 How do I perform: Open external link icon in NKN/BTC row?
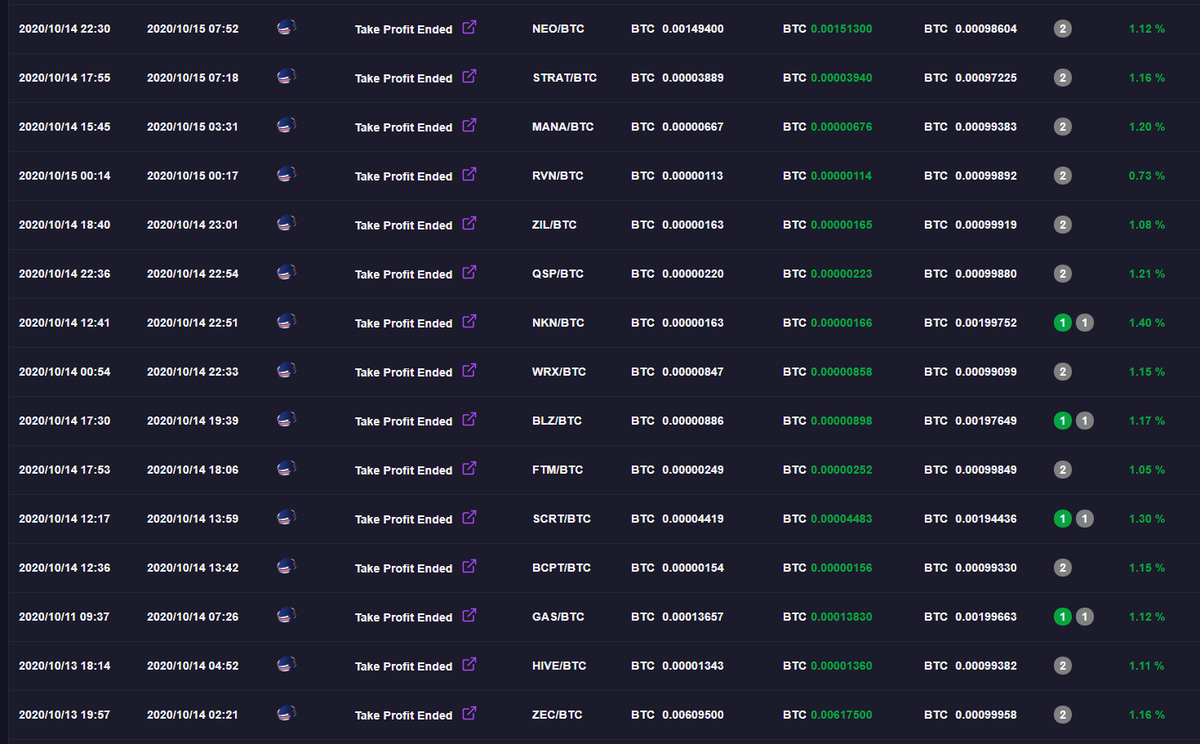[469, 322]
